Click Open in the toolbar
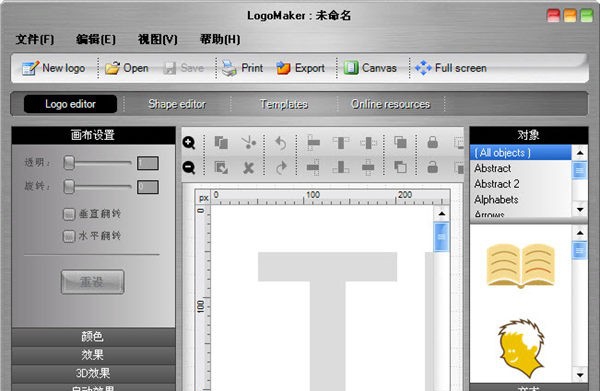The height and width of the screenshot is (391, 600). (127, 68)
